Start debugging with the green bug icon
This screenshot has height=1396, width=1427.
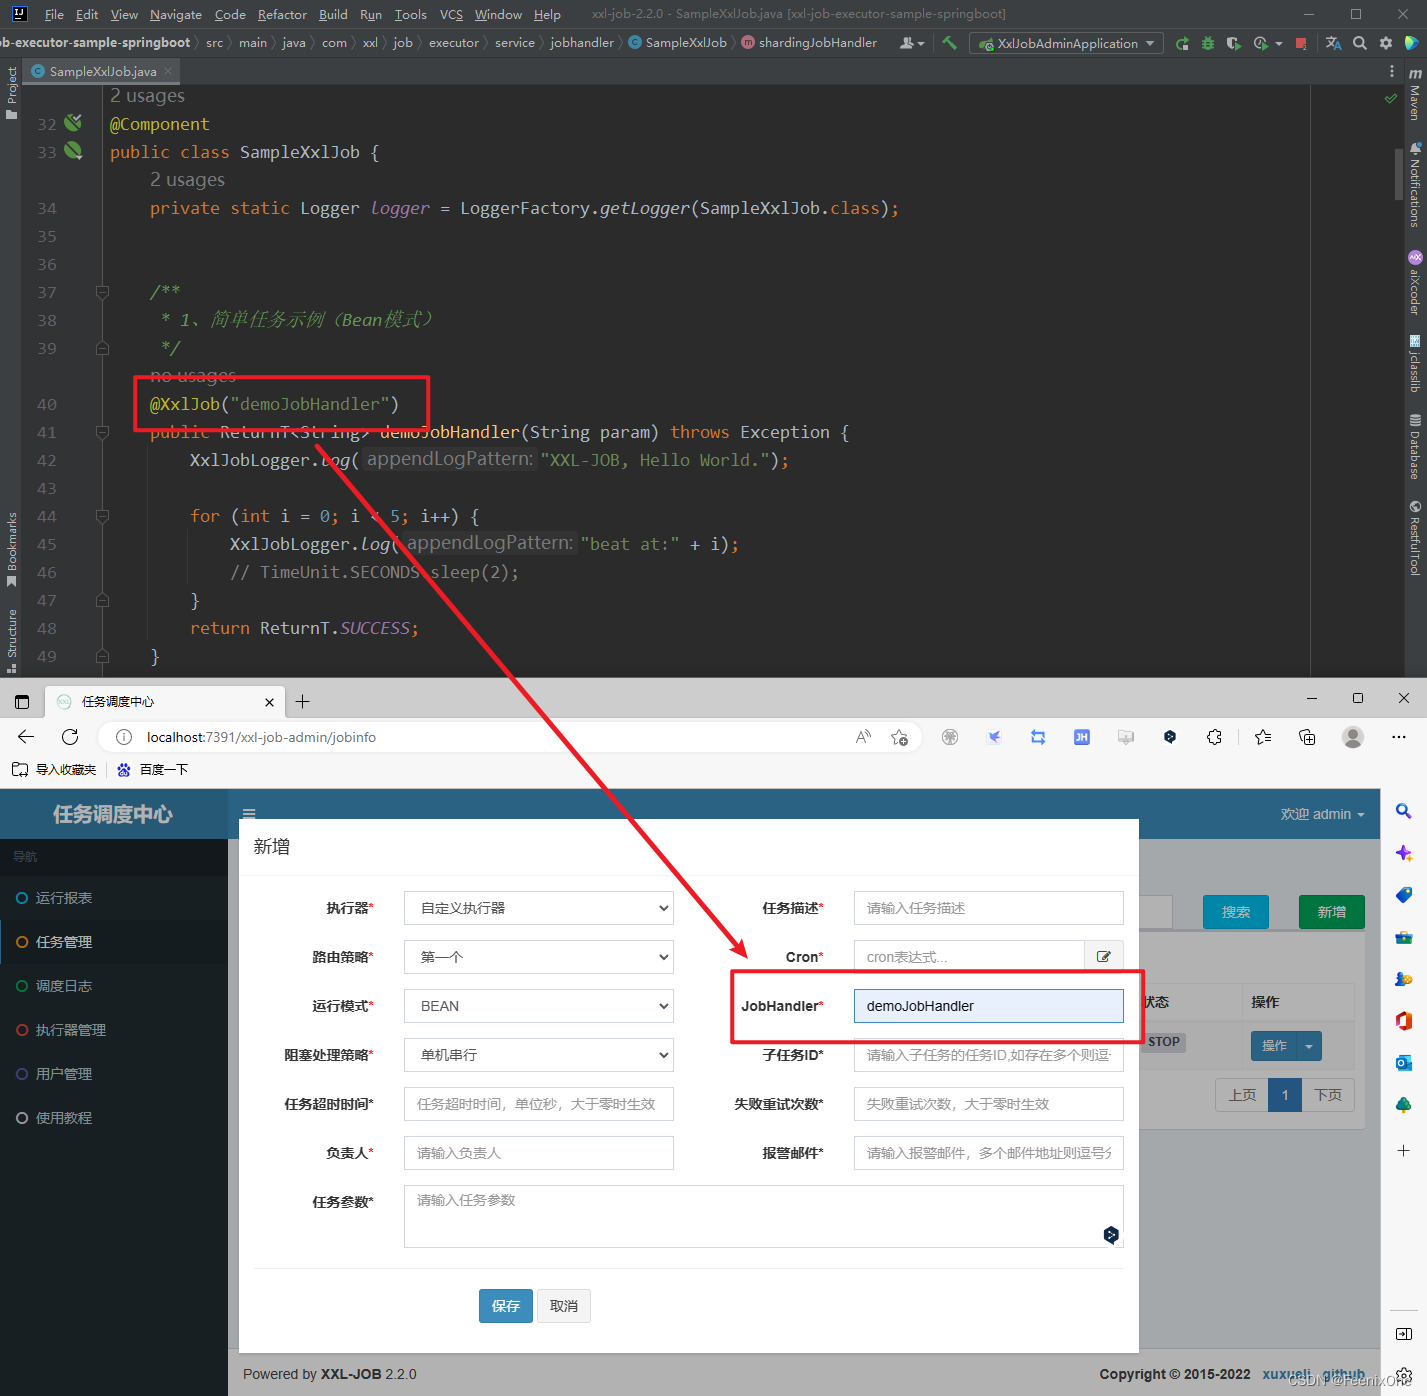tap(1208, 43)
